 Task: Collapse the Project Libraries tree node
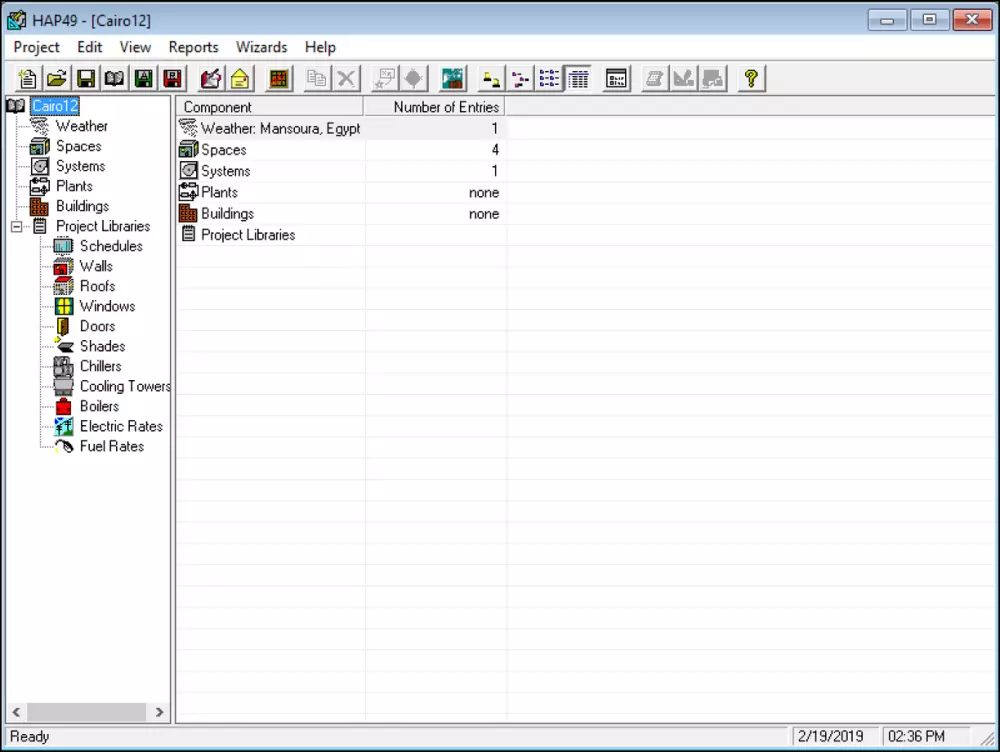17,226
